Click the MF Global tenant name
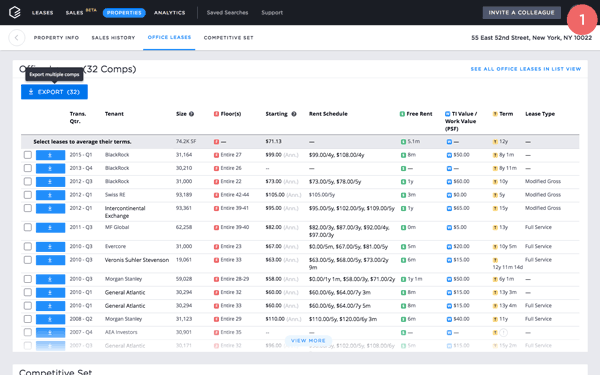Viewport: 600px width, 375px height. click(x=117, y=227)
